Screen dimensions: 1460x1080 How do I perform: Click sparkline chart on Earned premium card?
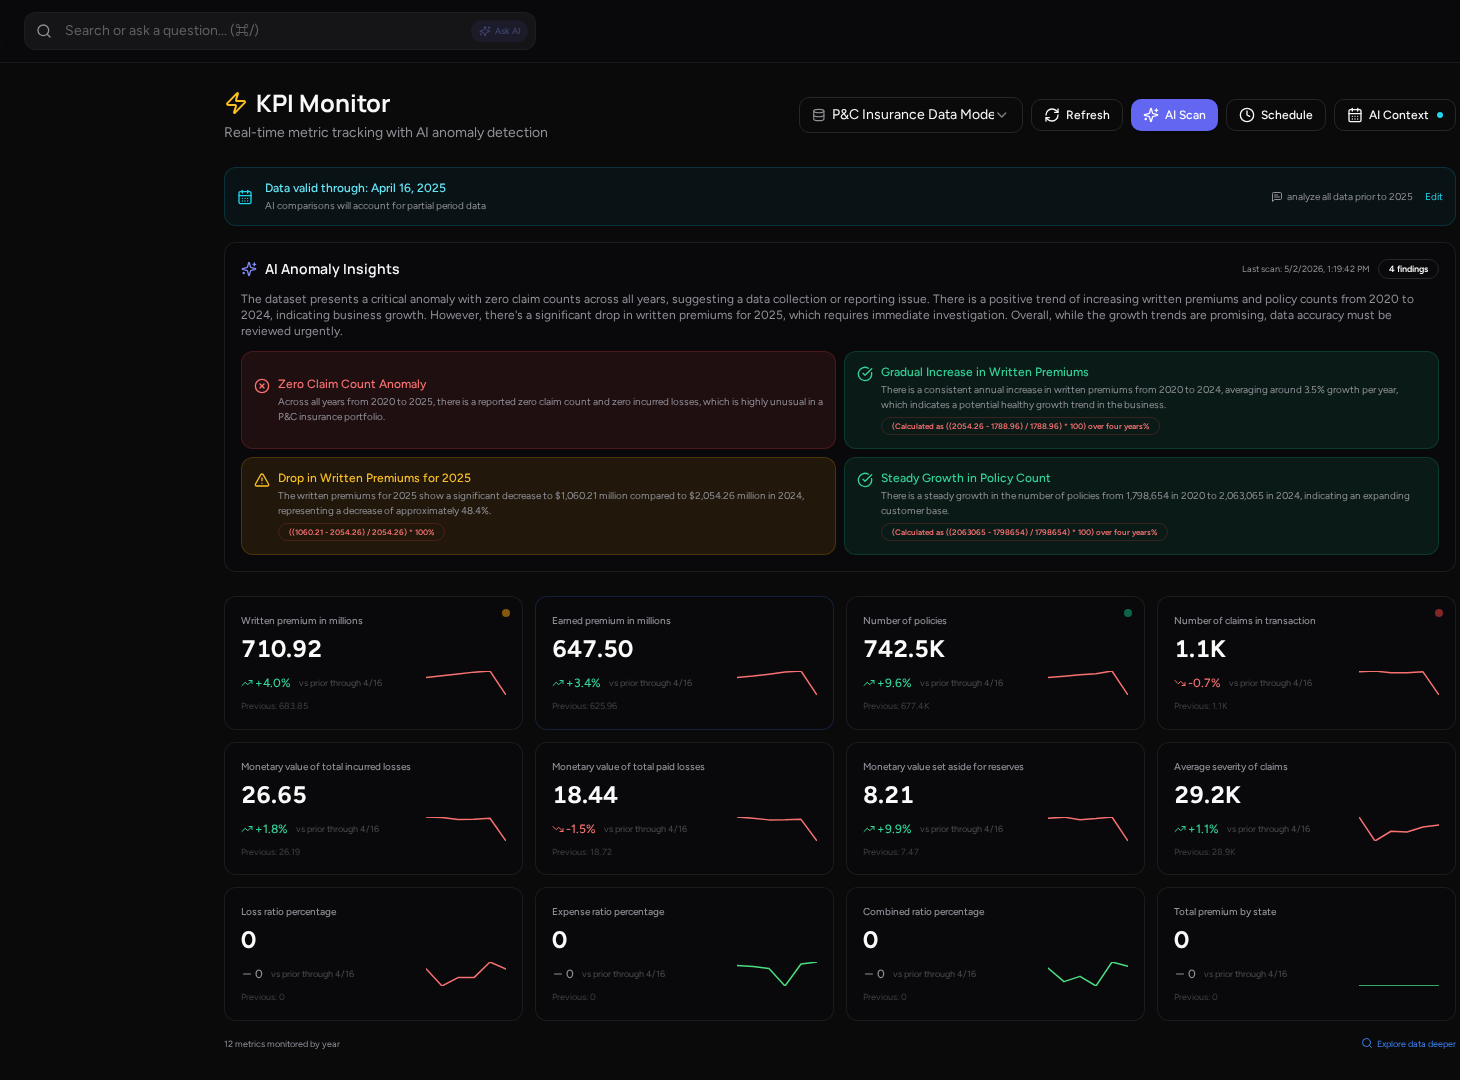(x=777, y=682)
